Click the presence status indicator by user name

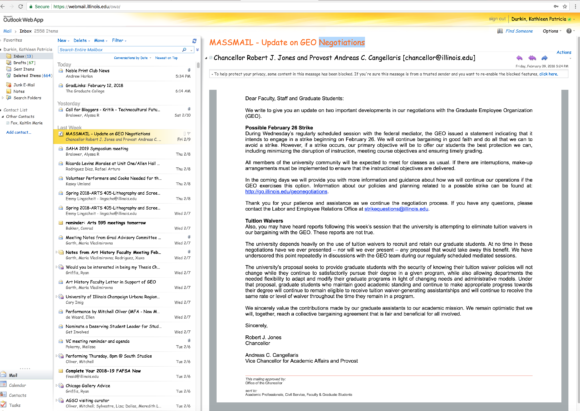(x=569, y=19)
